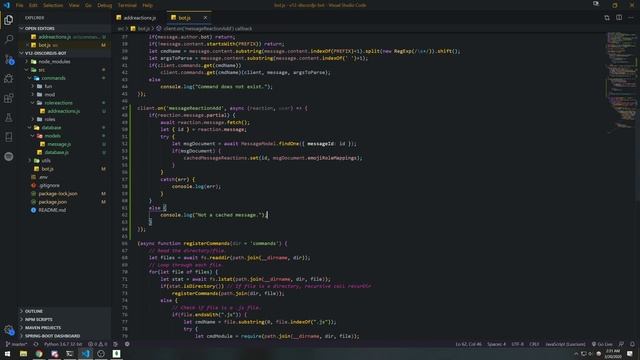This screenshot has height=360, width=640.
Task: Open File Explorer from the taskbar
Action: (23, 353)
